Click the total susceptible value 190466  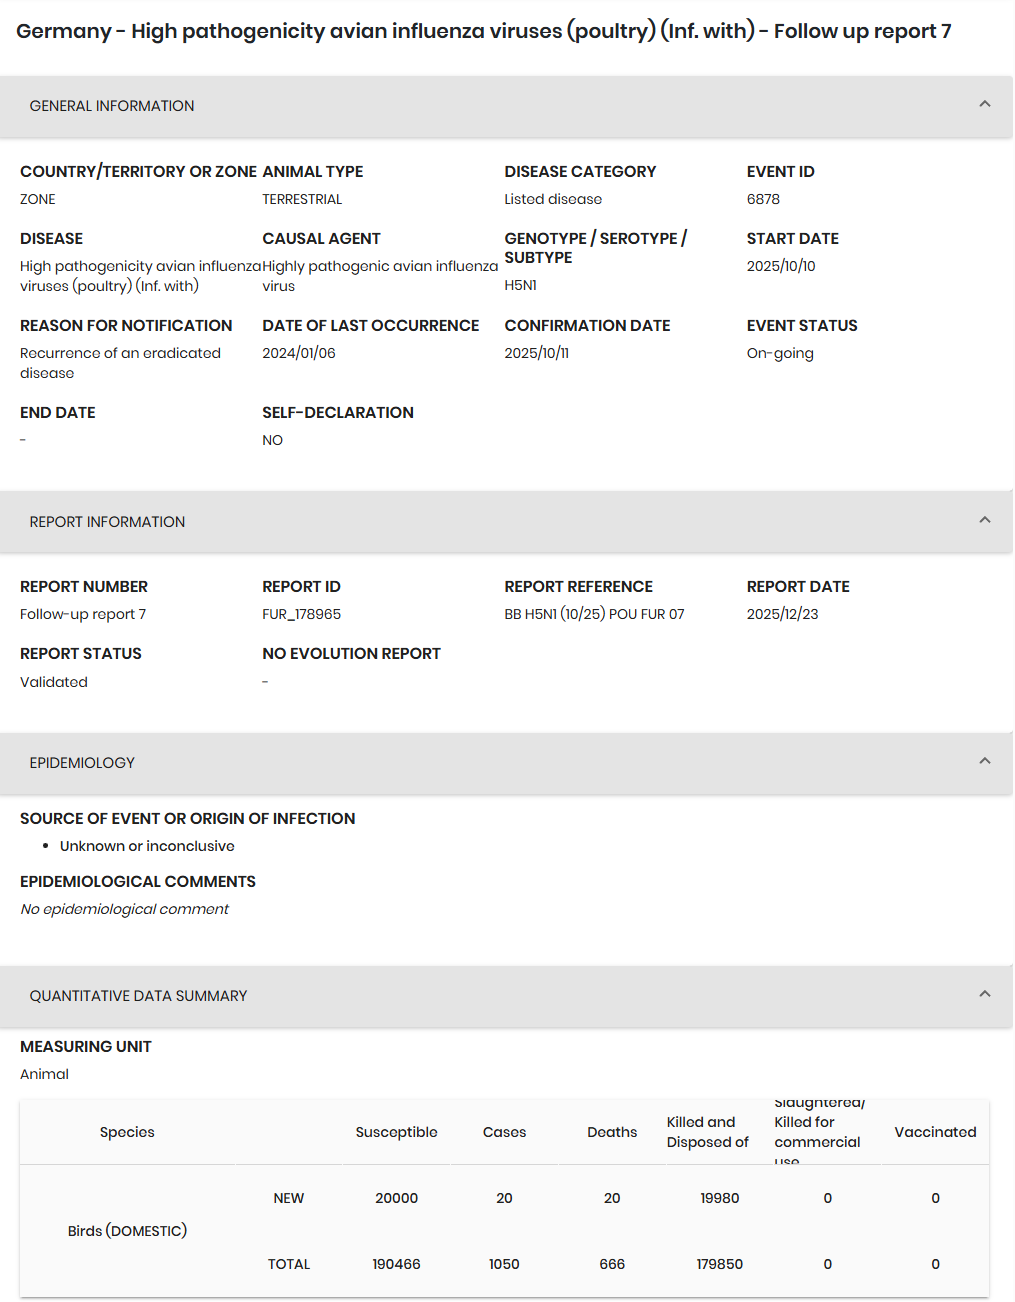[x=397, y=1264]
